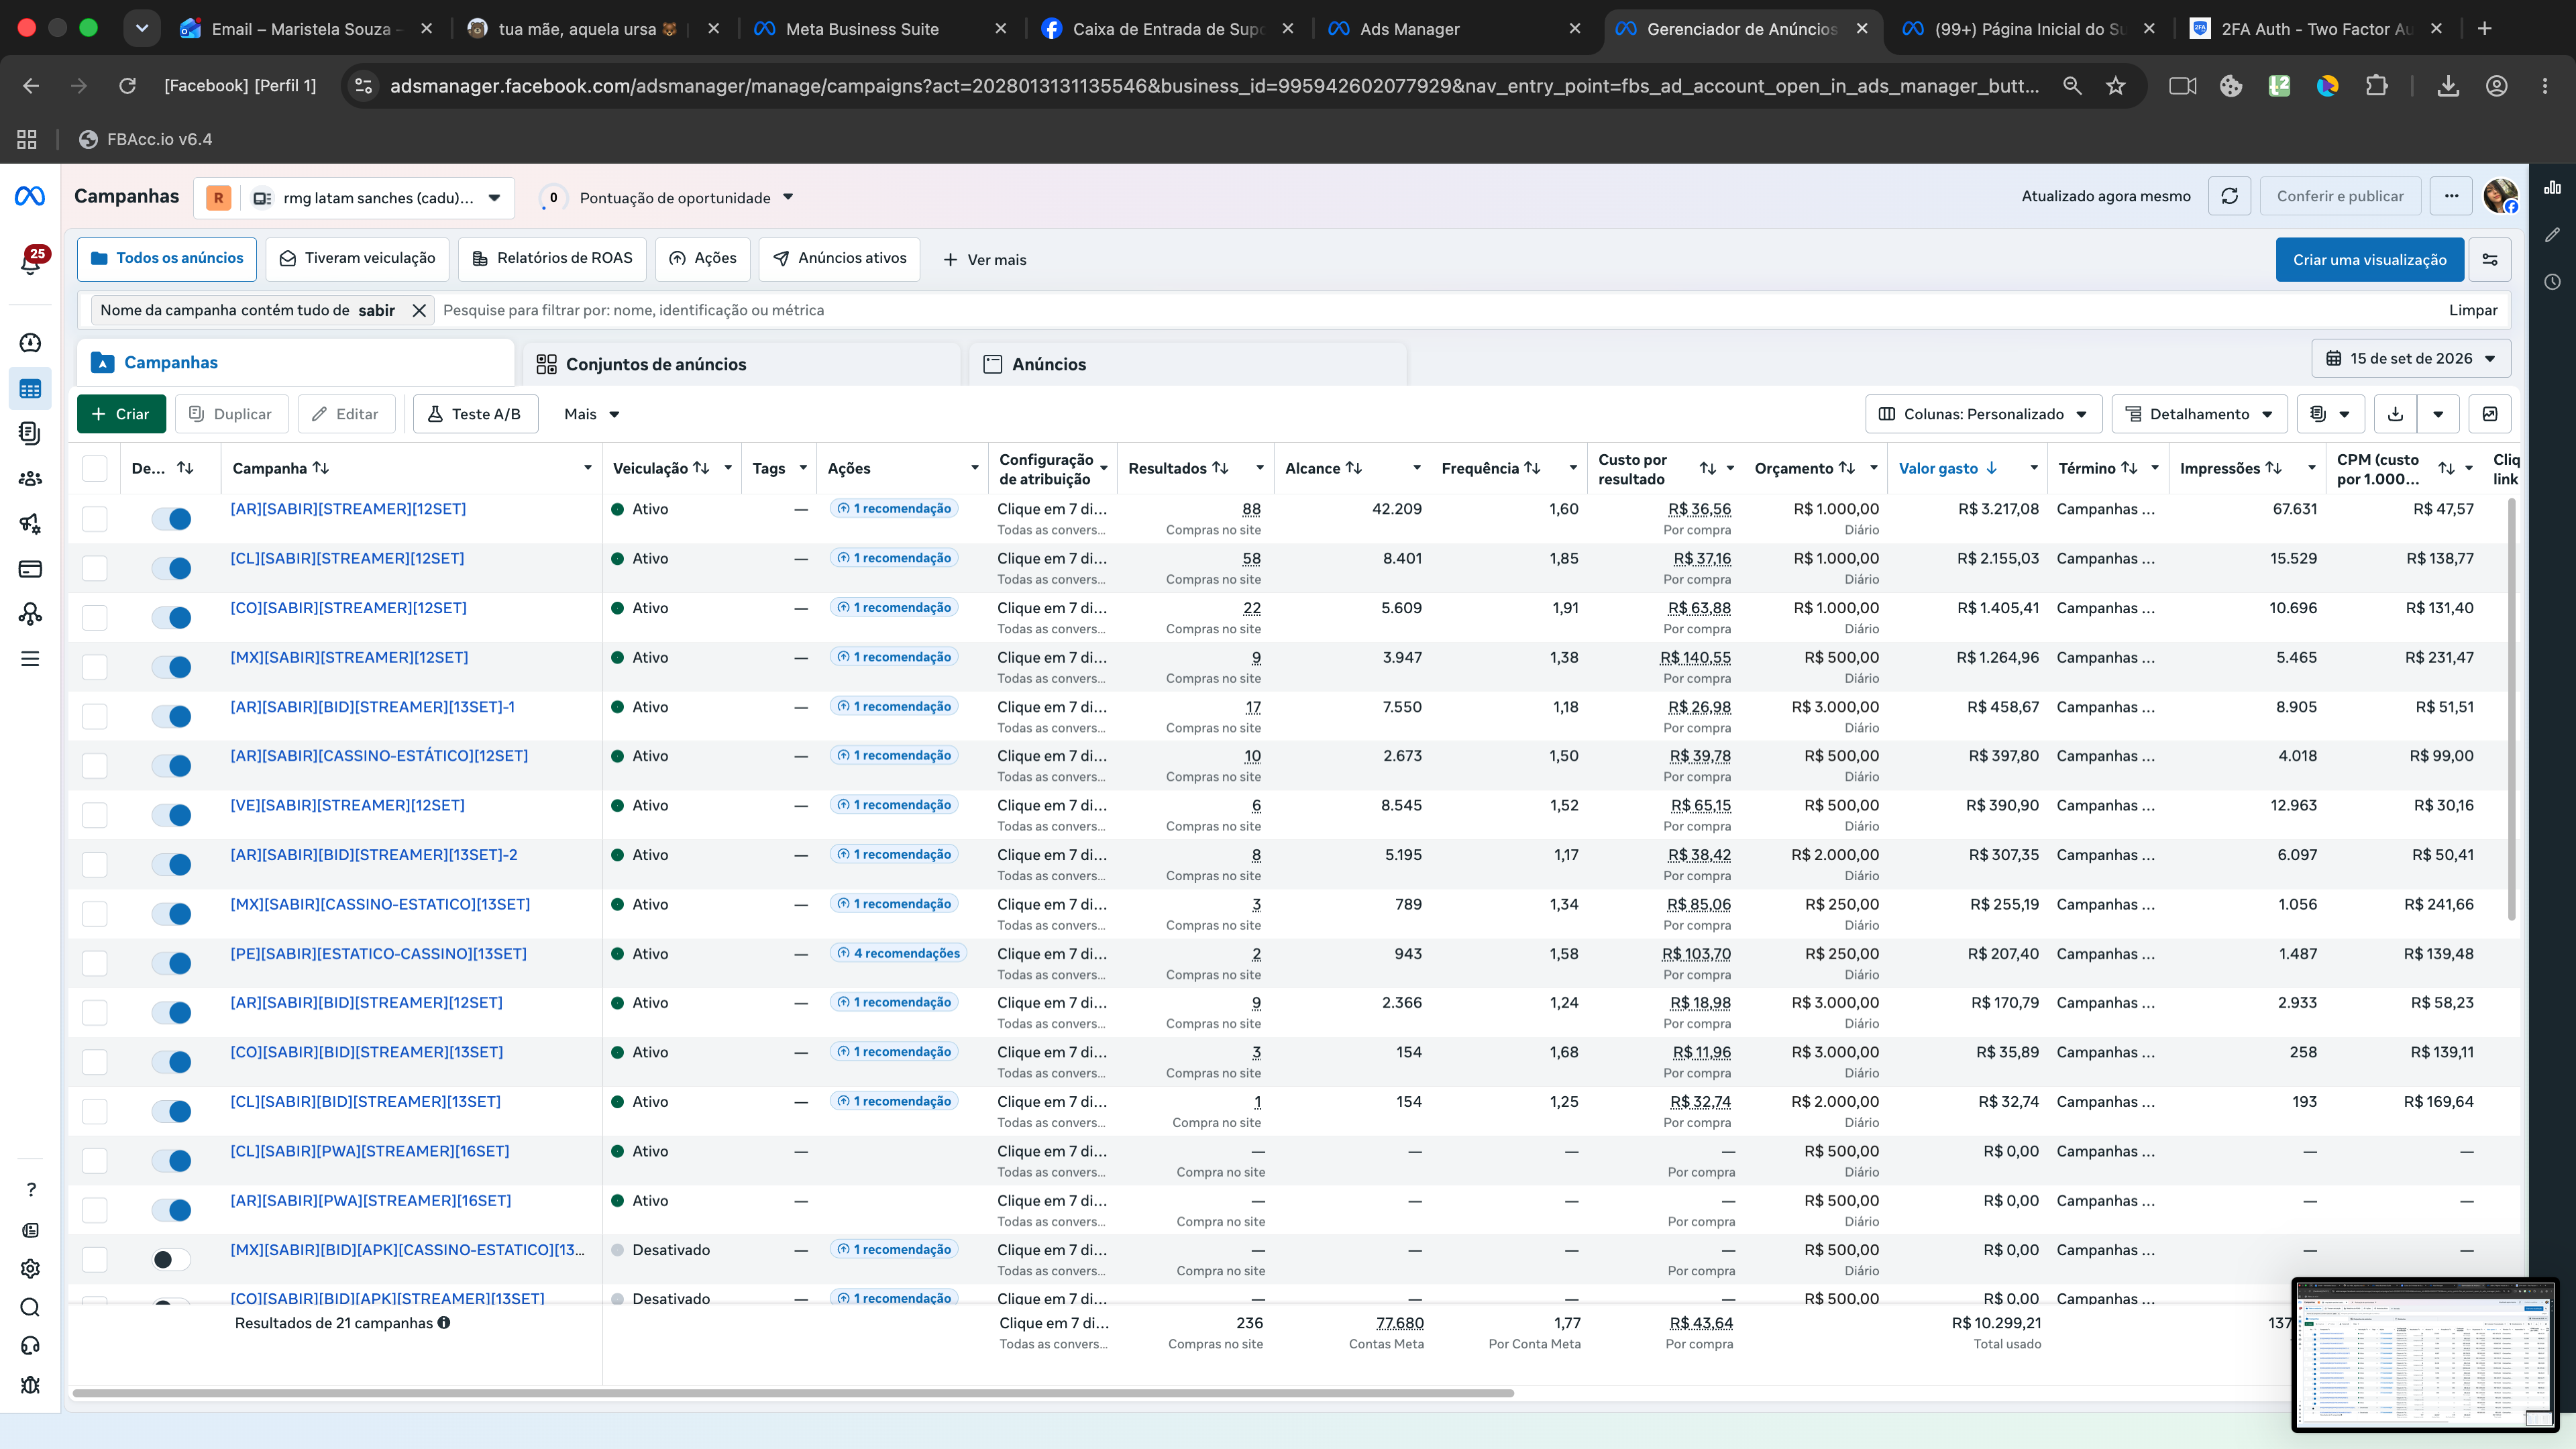This screenshot has width=2576, height=1449.
Task: Click Criar uma visualização button
Action: (x=2370, y=259)
